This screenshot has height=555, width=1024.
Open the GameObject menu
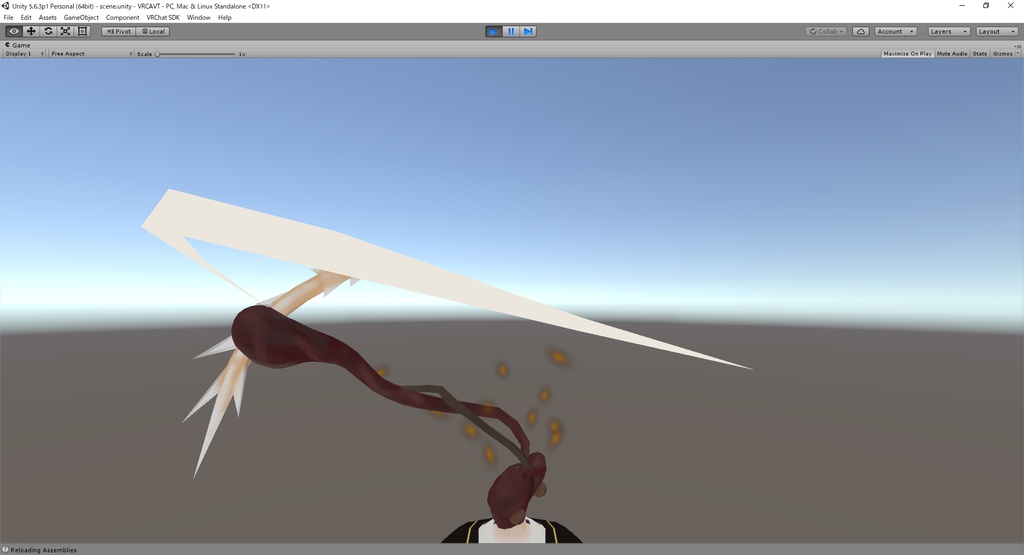(81, 18)
